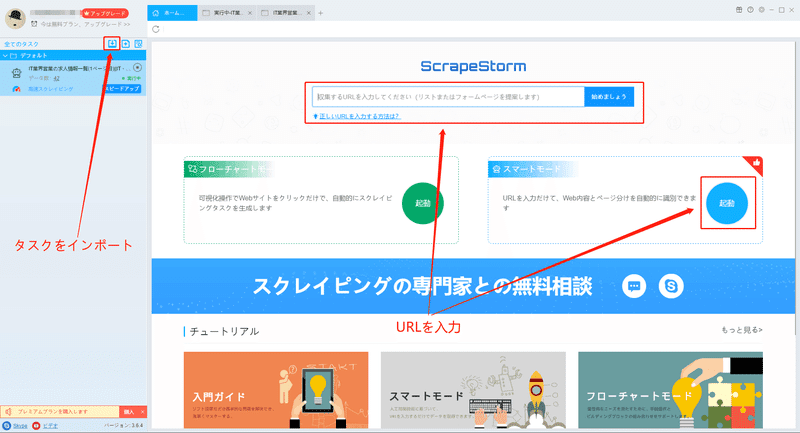Screen dimensions: 800x433
Task: Open the second tab 実行中-IT業
Action: (227, 13)
